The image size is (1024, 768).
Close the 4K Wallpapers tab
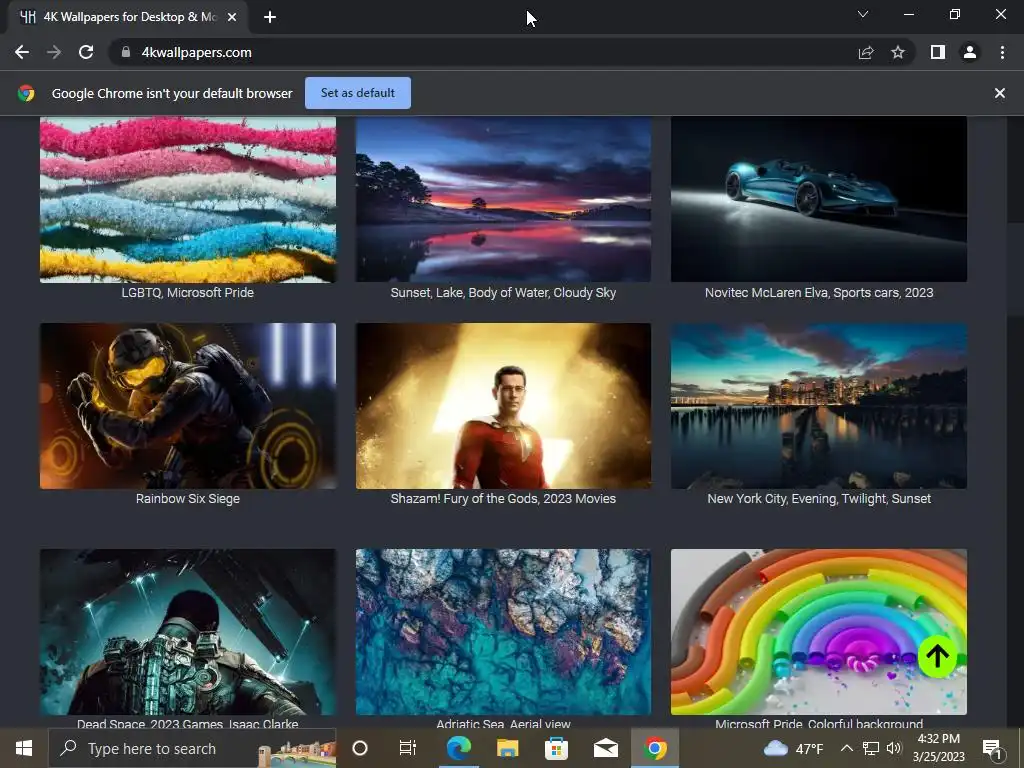coord(232,17)
